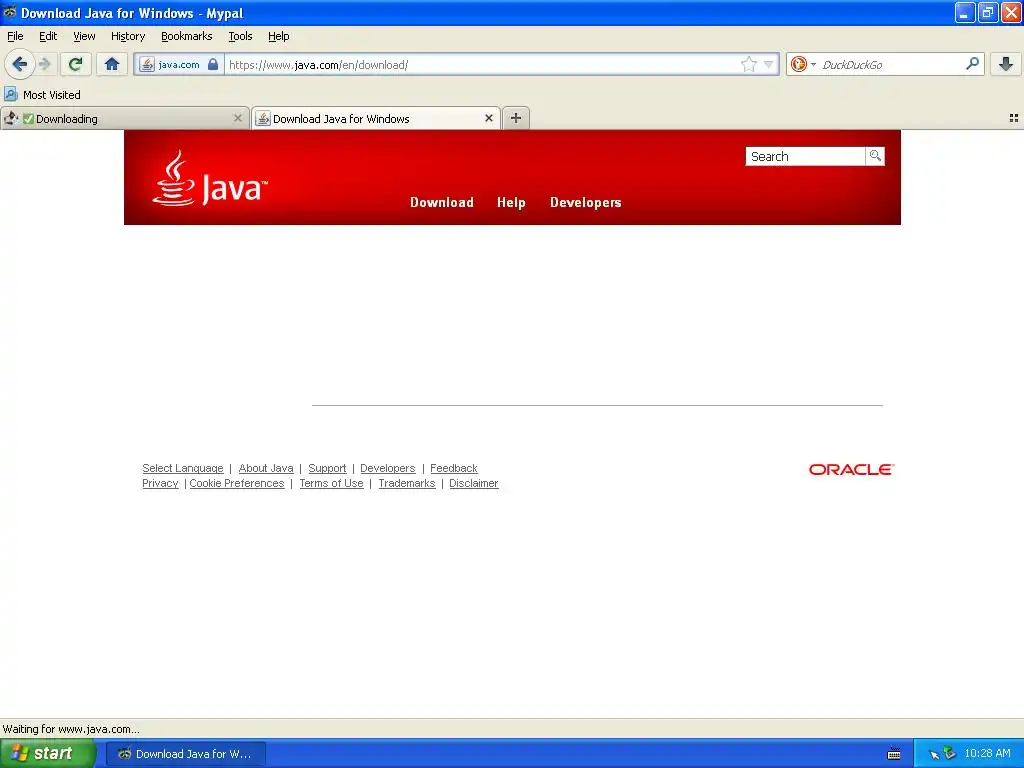This screenshot has width=1024, height=768.
Task: Click the keyboard icon in taskbar
Action: click(x=894, y=754)
